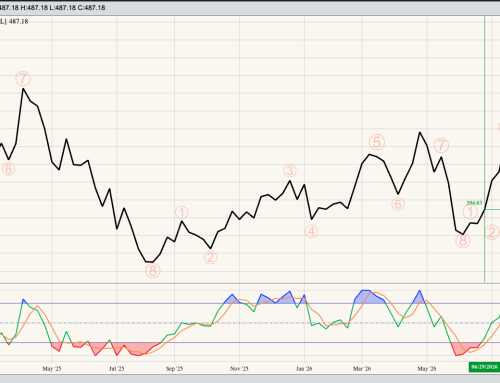Click the Jan '26 axis label
This screenshot has width=500, height=383.
pyautogui.click(x=304, y=369)
